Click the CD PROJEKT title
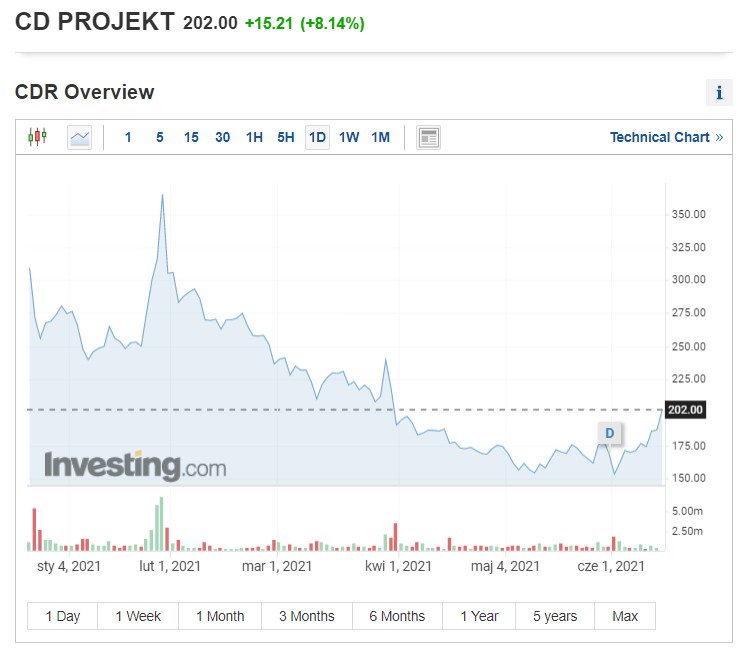 [x=95, y=22]
